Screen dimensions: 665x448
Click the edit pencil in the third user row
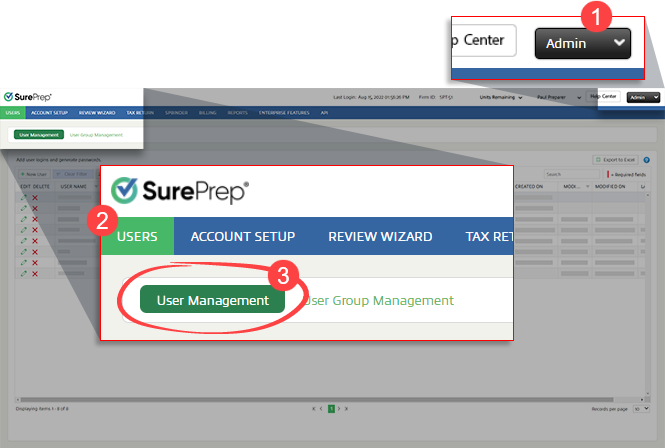pos(24,219)
